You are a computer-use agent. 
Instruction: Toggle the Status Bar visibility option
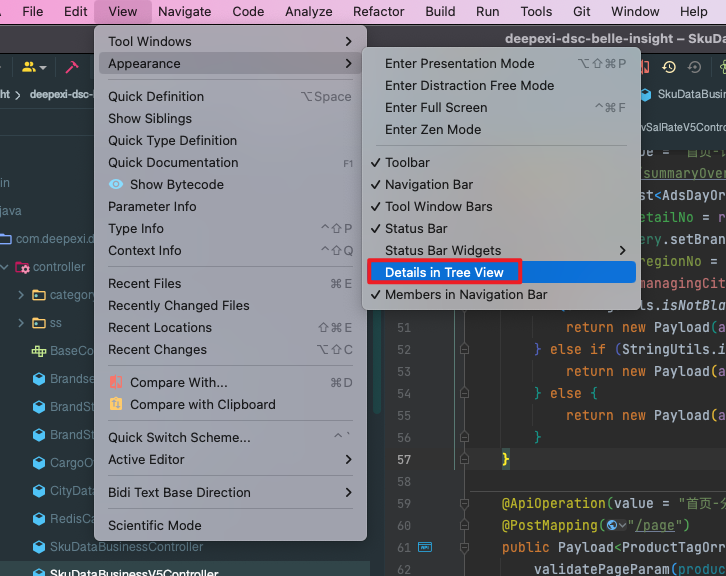point(416,228)
